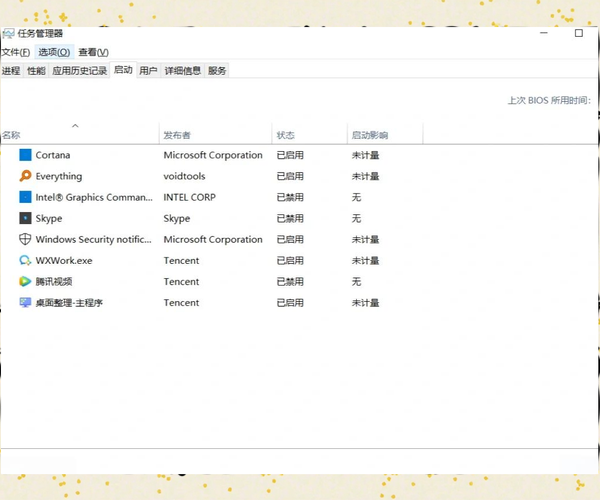
Task: Switch to the 详细信息 tab
Action: (183, 70)
